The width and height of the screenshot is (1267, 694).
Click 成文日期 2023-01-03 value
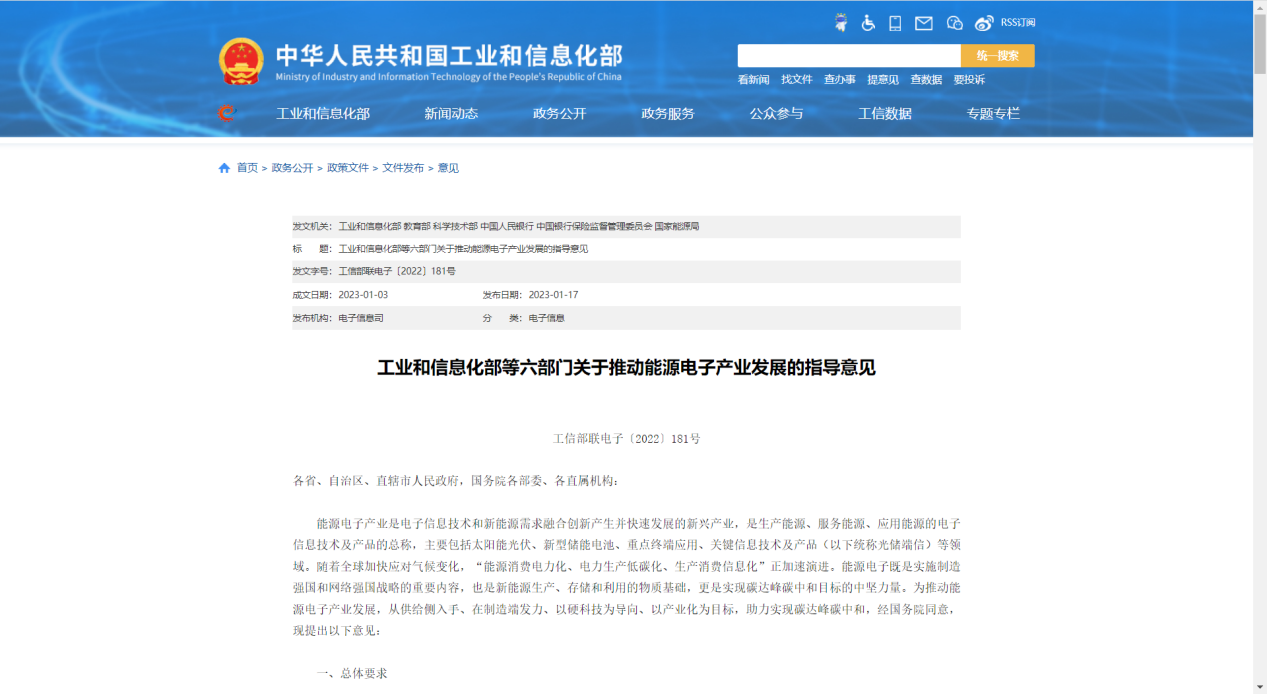tap(363, 295)
